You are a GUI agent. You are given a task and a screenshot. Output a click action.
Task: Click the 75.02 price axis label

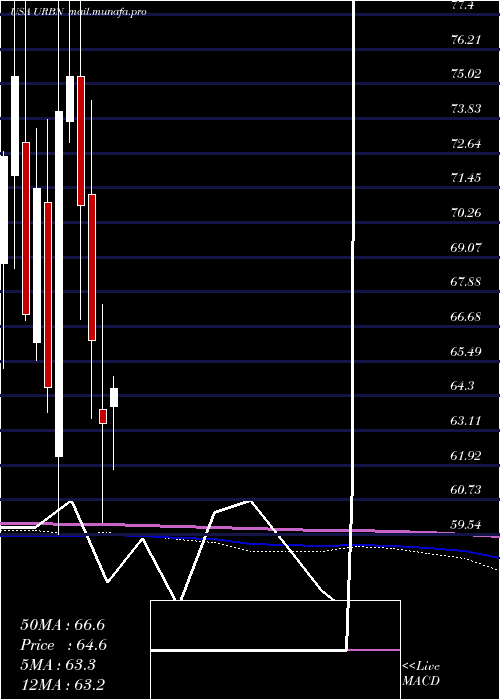(466, 74)
